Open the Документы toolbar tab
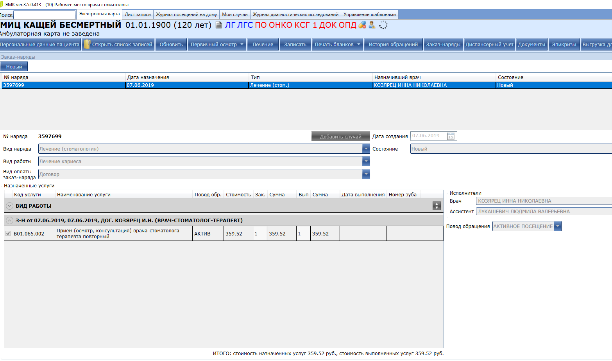 click(x=532, y=44)
